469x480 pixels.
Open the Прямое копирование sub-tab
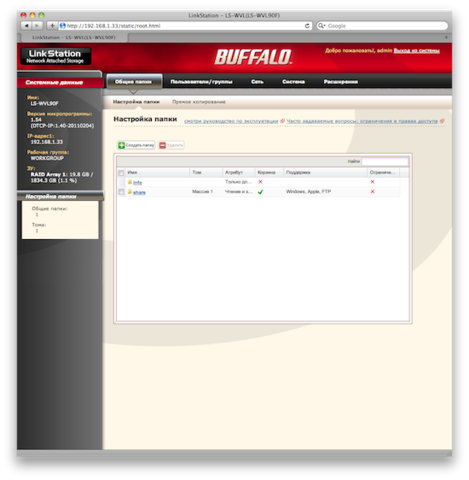[199, 102]
